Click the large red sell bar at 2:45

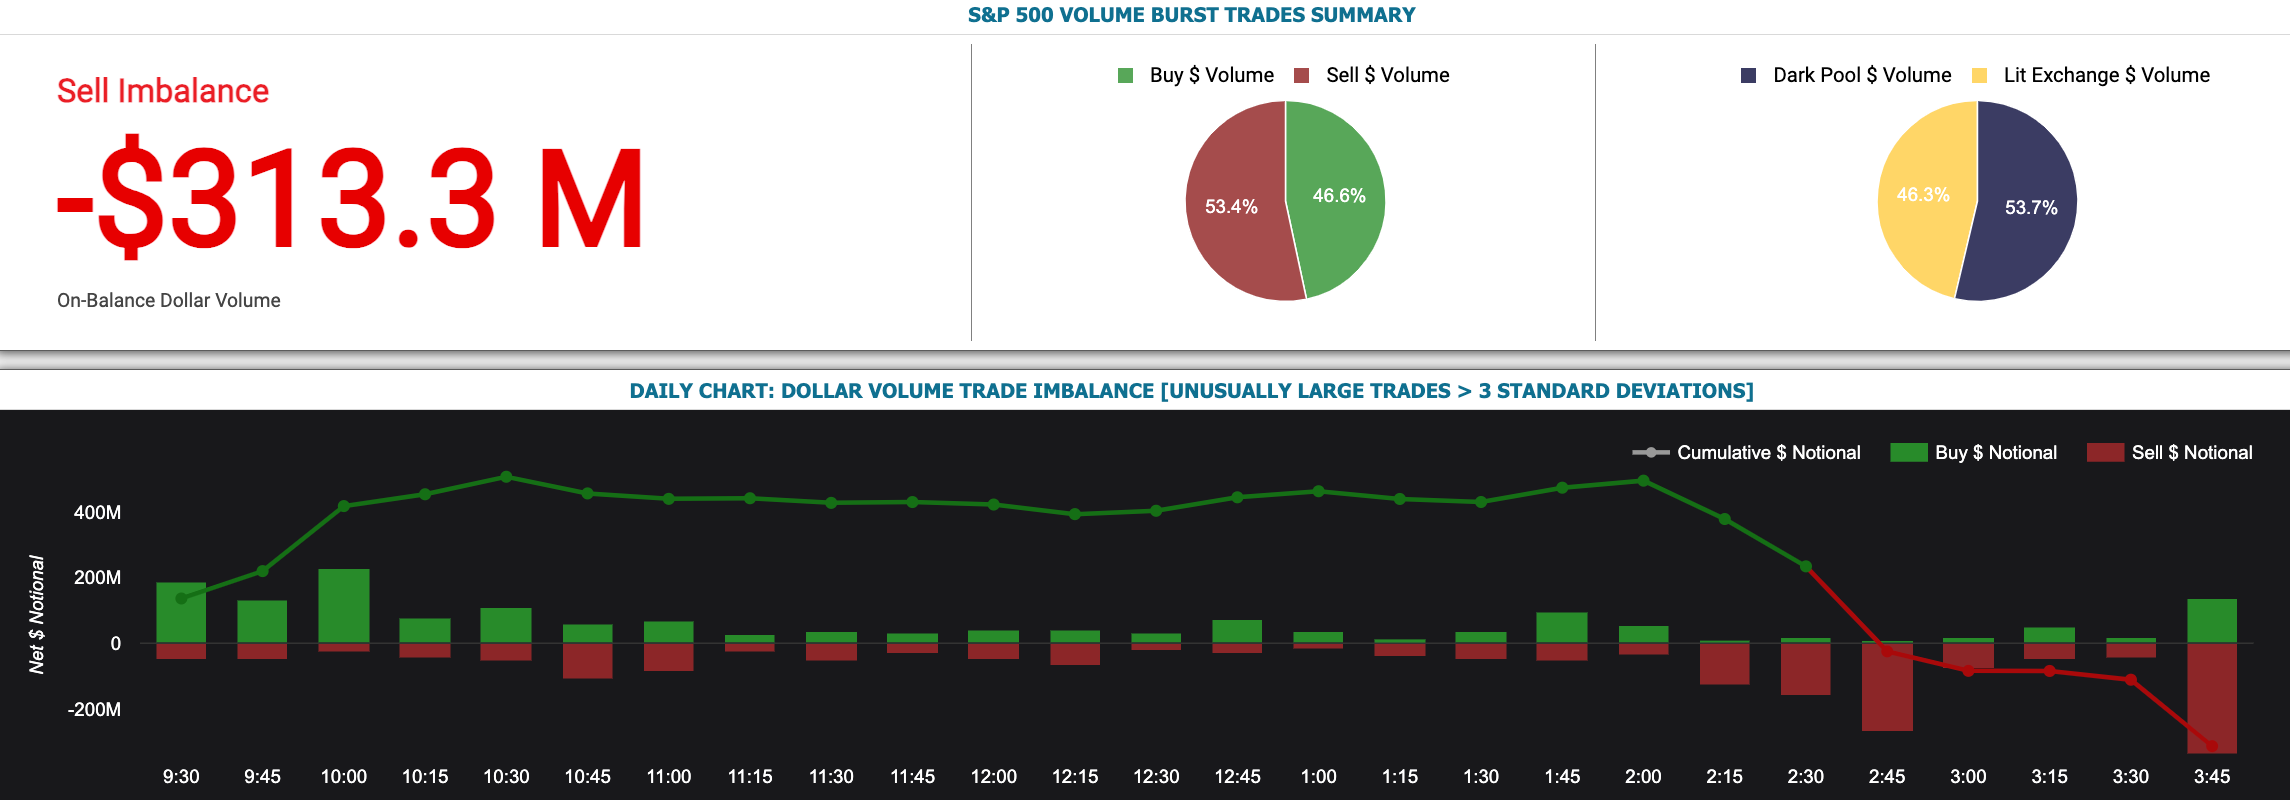(x=1887, y=687)
